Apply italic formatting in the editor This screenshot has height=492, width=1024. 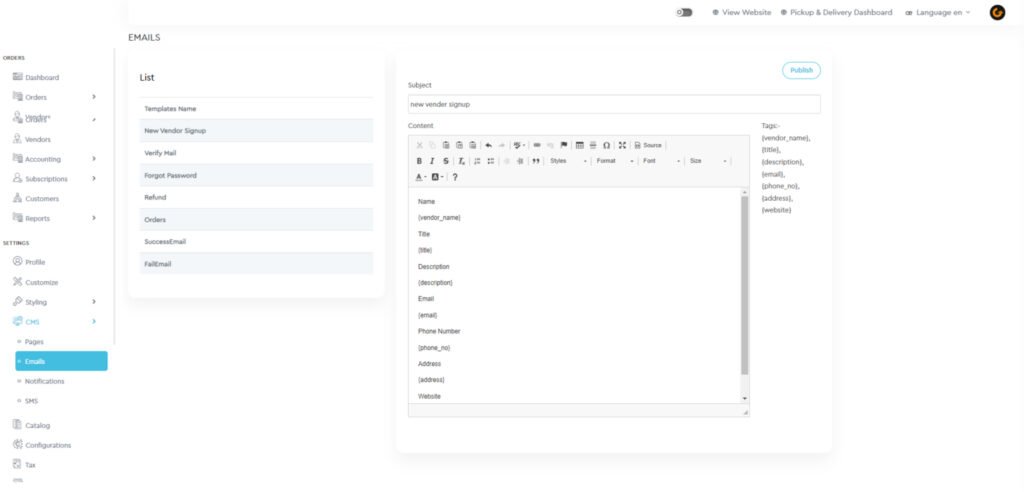pos(432,161)
